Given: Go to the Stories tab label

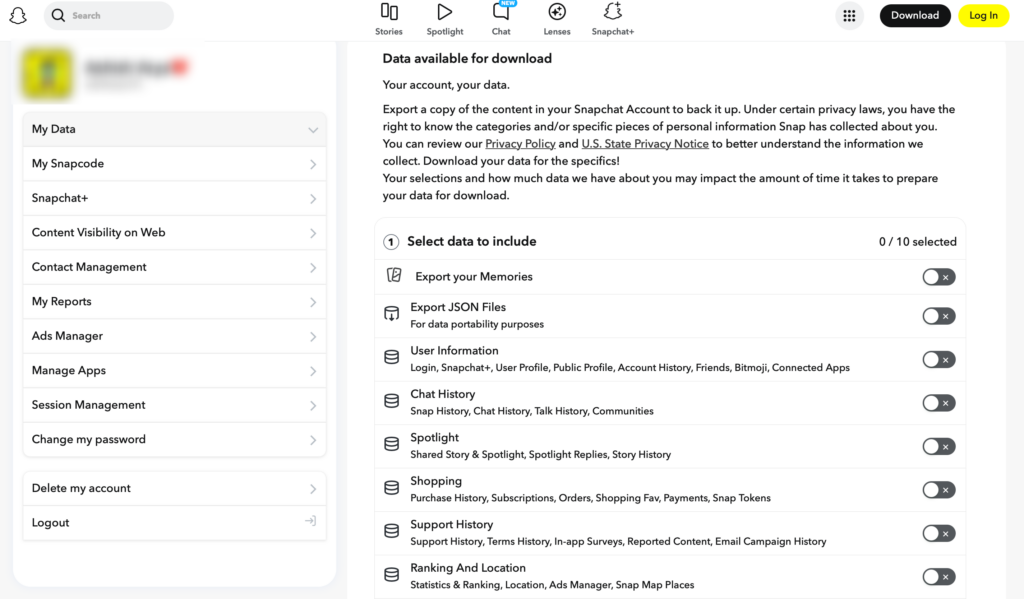Looking at the screenshot, I should point(389,31).
